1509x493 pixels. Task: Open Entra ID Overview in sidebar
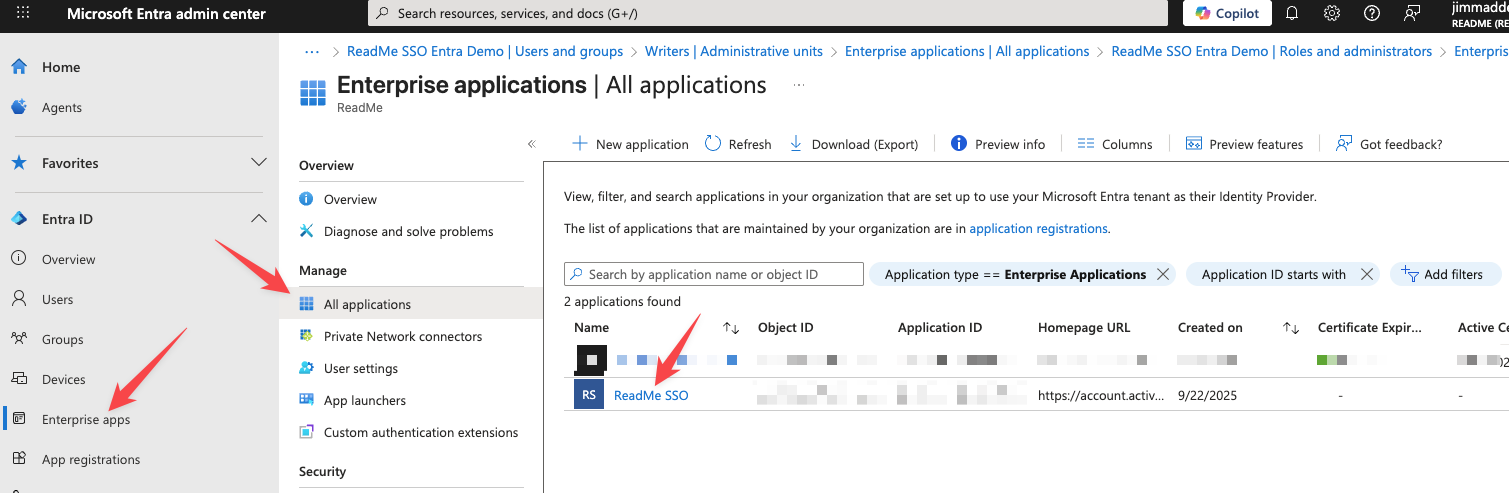pyautogui.click(x=69, y=259)
